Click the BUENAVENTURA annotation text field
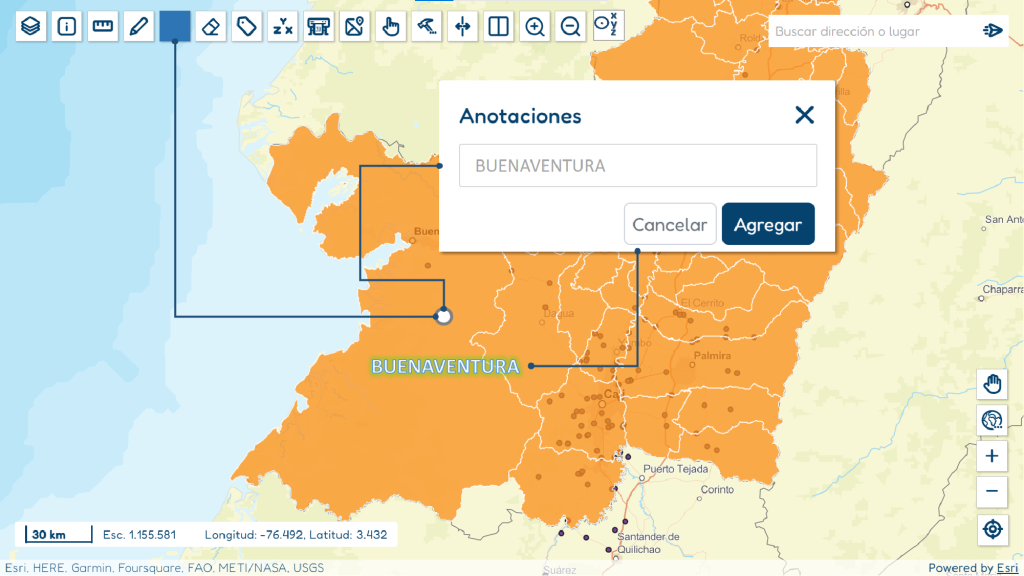The width and height of the screenshot is (1024, 576). pos(637,165)
